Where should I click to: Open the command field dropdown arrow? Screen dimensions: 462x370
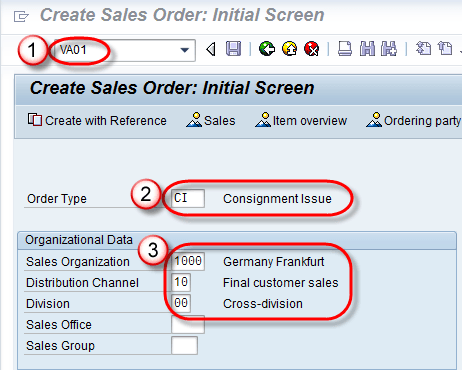(184, 50)
